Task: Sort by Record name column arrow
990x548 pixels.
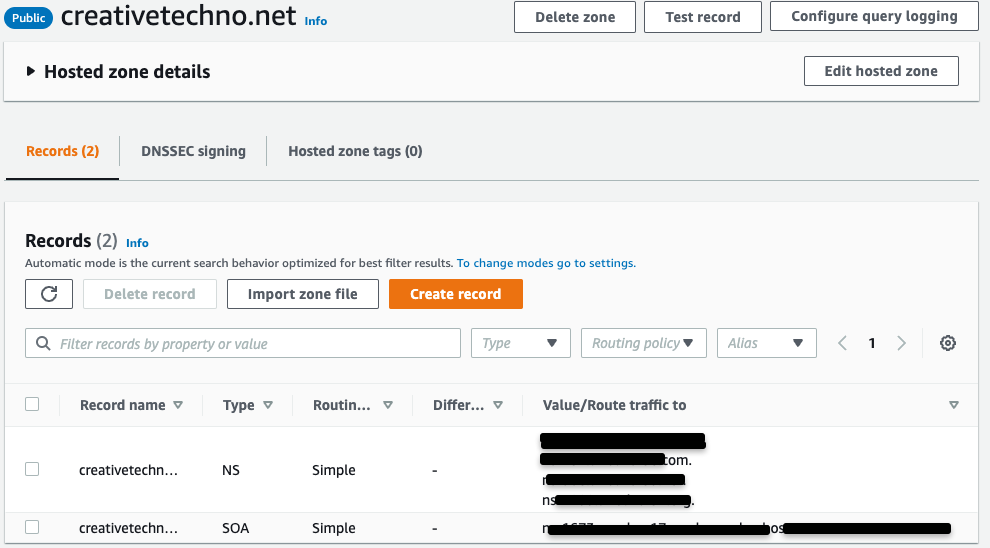Action: pyautogui.click(x=178, y=405)
